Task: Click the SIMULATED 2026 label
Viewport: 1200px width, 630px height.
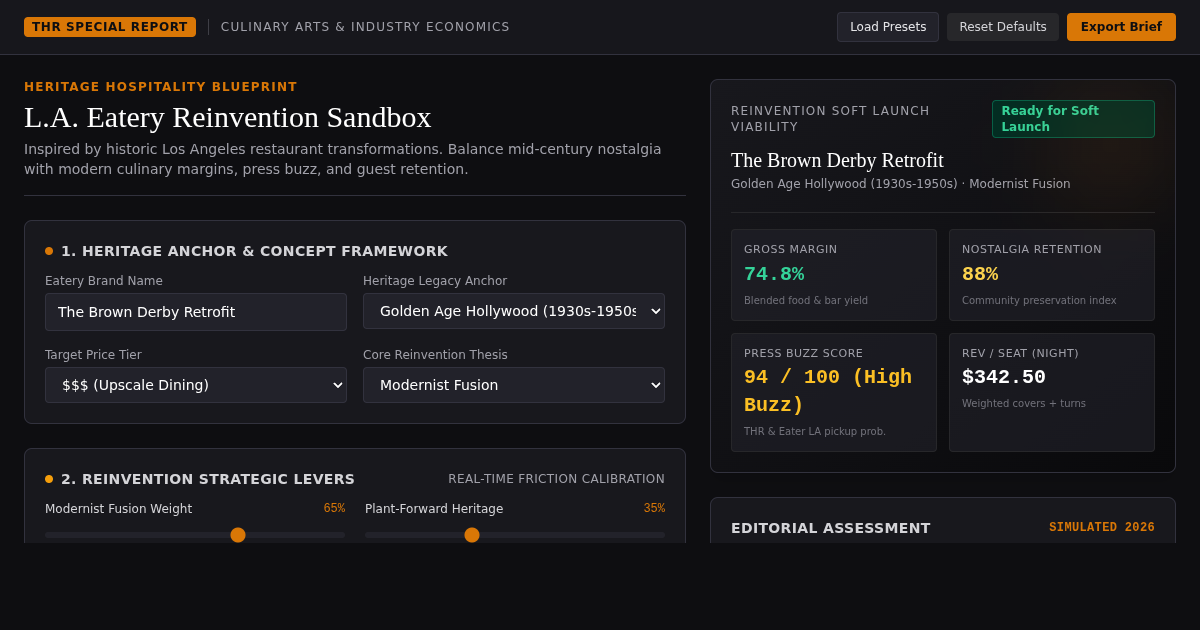Action: pos(1102,527)
